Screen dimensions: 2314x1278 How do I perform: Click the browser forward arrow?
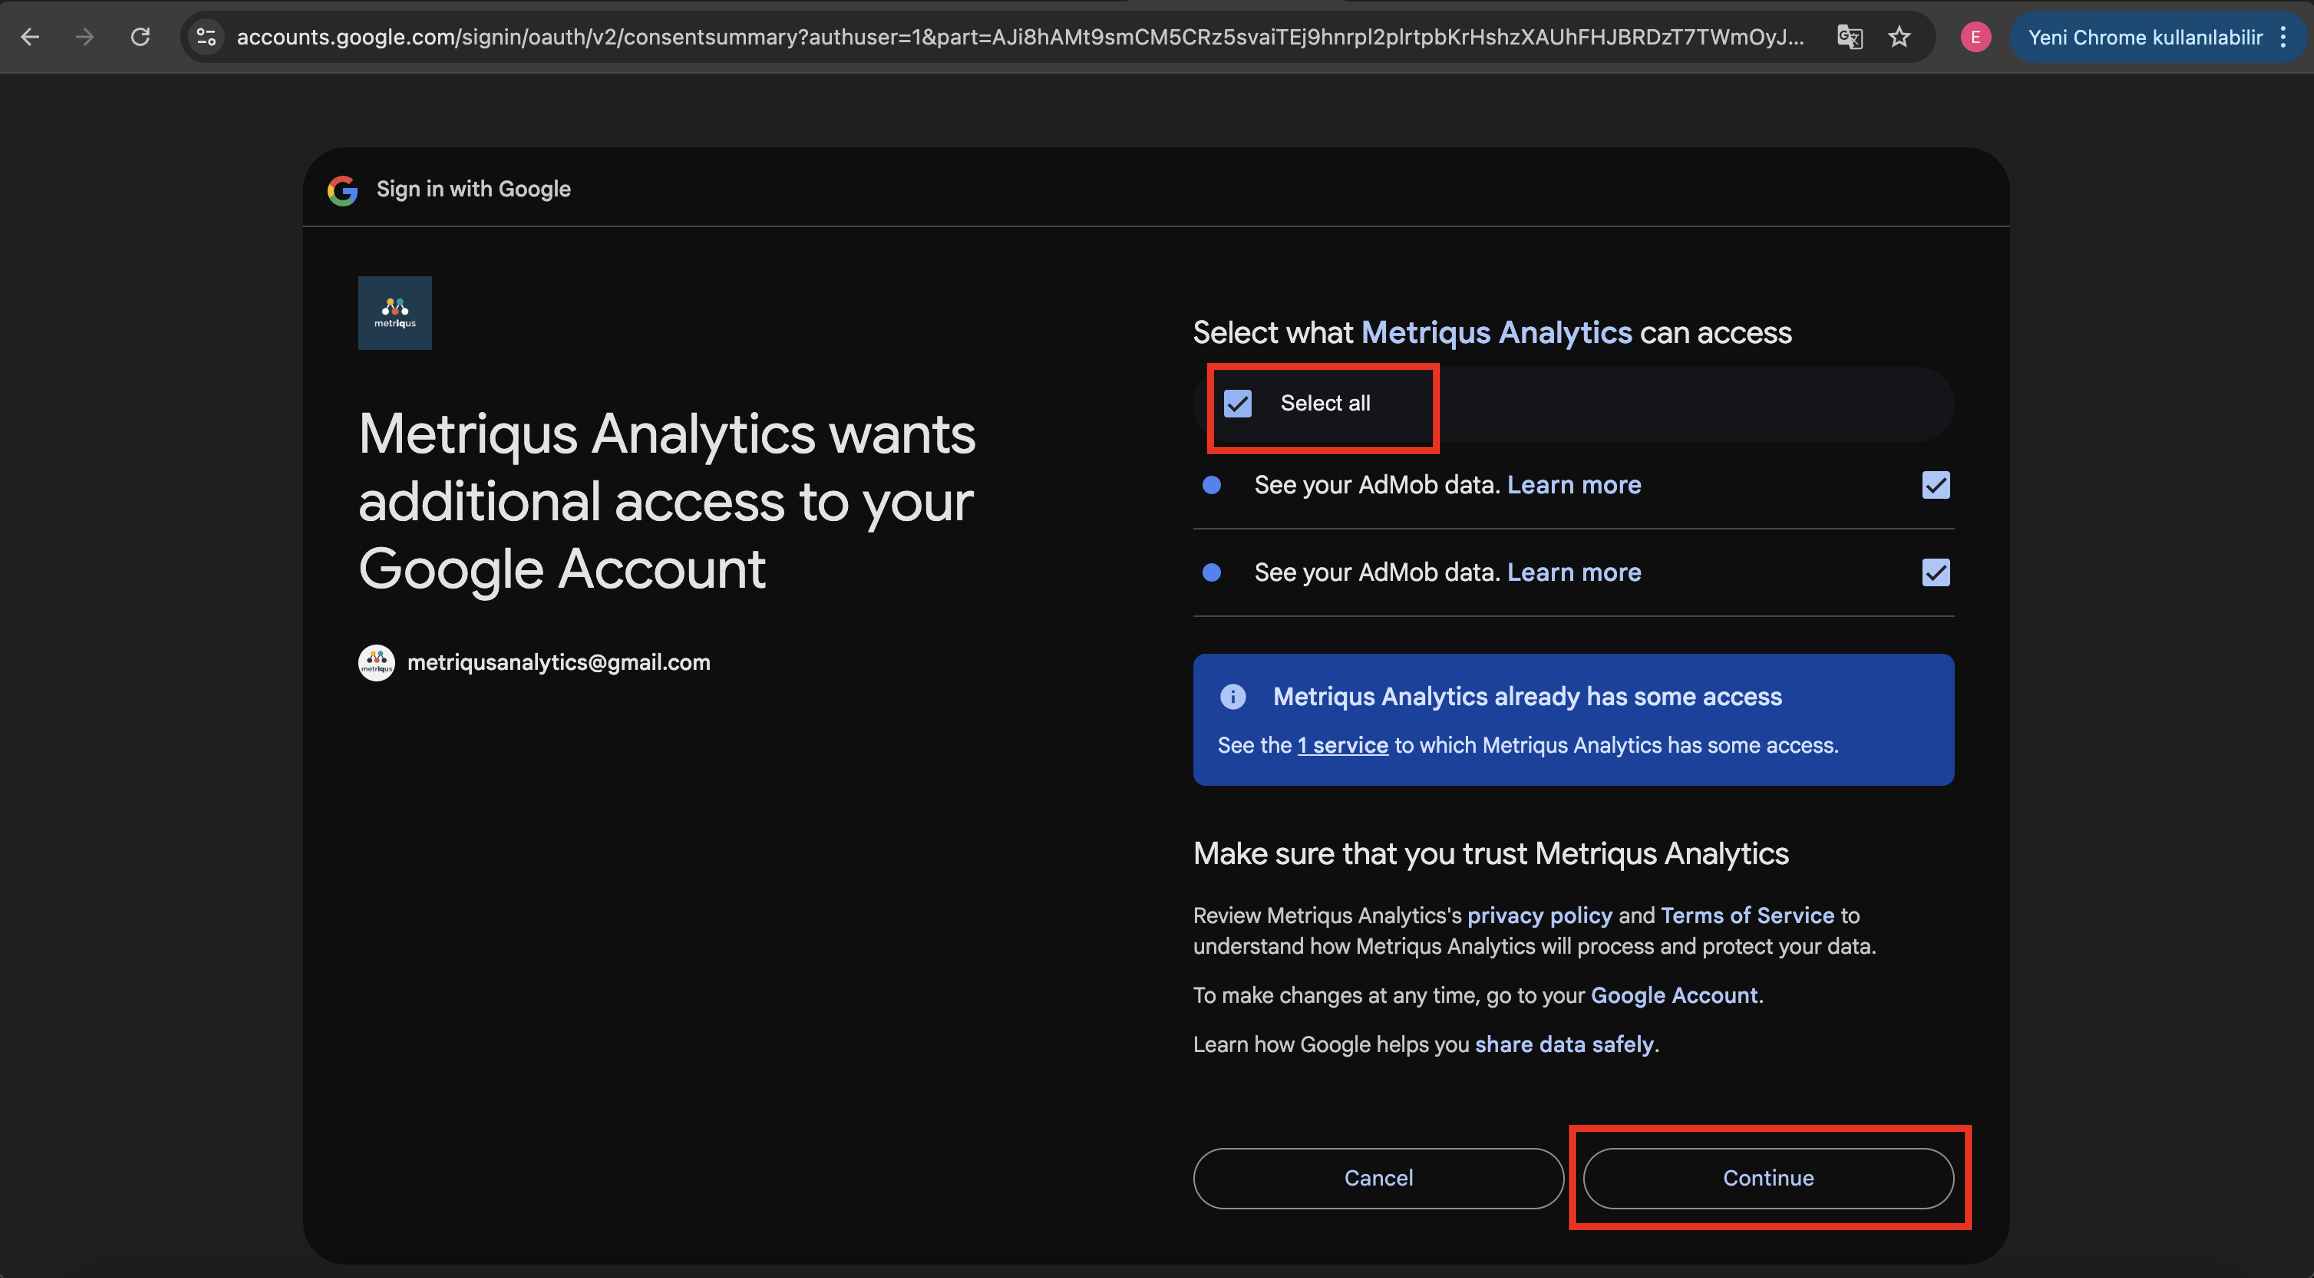[x=85, y=37]
